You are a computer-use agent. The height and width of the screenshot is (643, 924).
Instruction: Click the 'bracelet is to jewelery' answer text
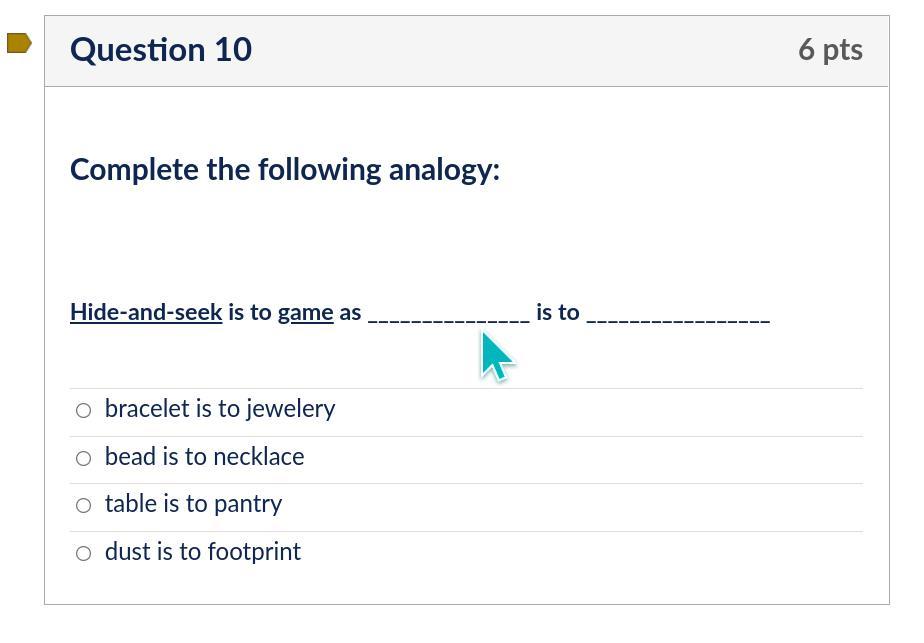[x=219, y=409]
